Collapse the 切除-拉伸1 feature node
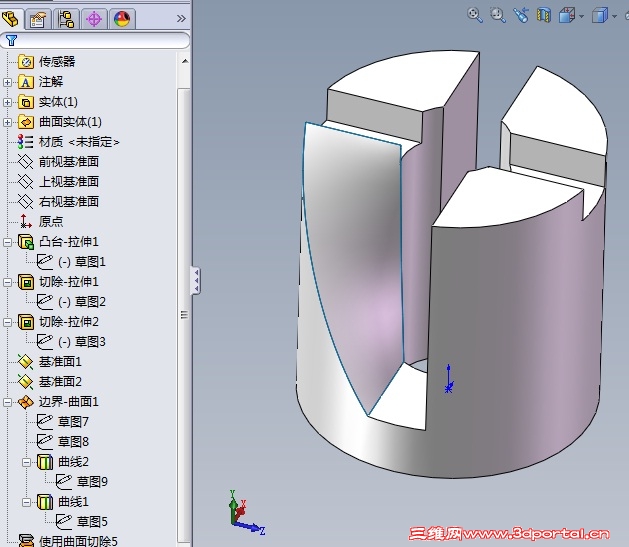Screen dimensions: 629x547 point(7,282)
